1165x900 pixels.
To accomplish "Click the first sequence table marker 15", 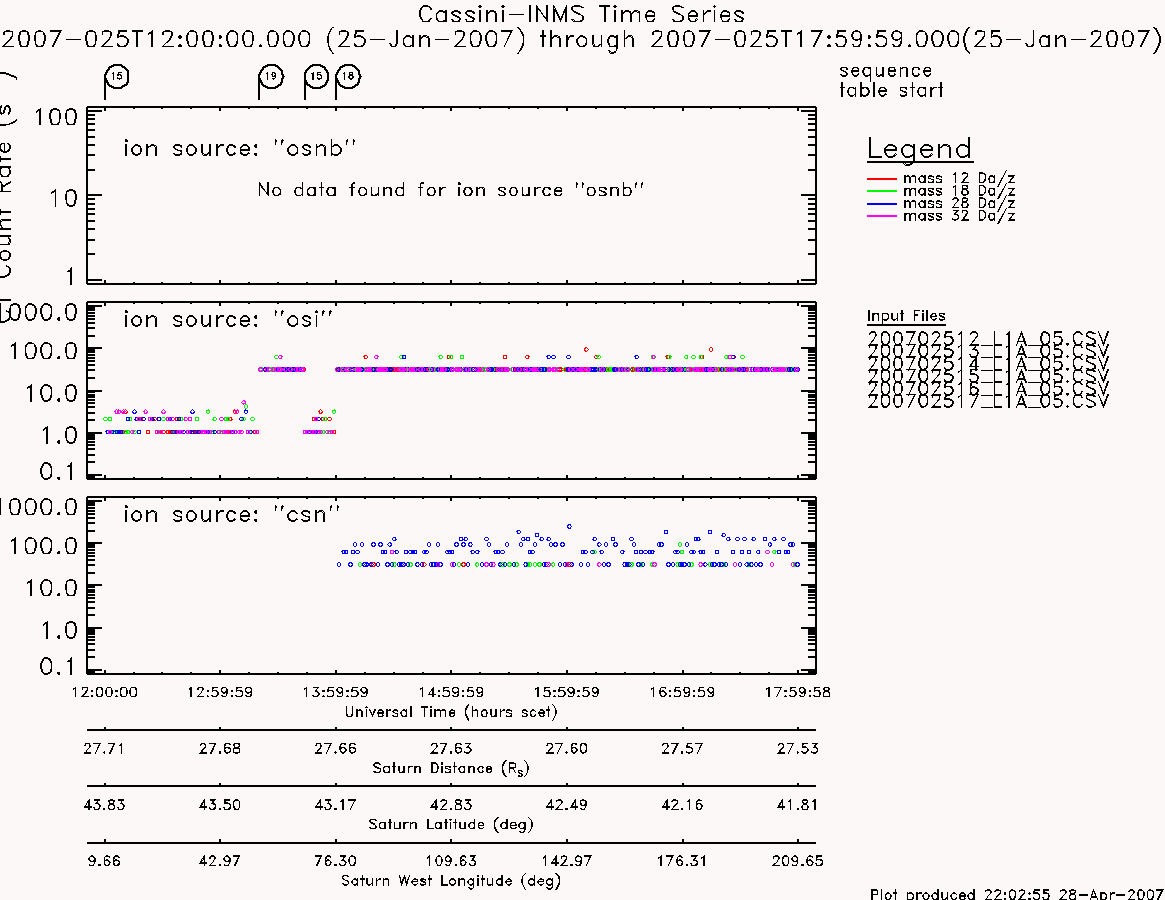I will [117, 77].
